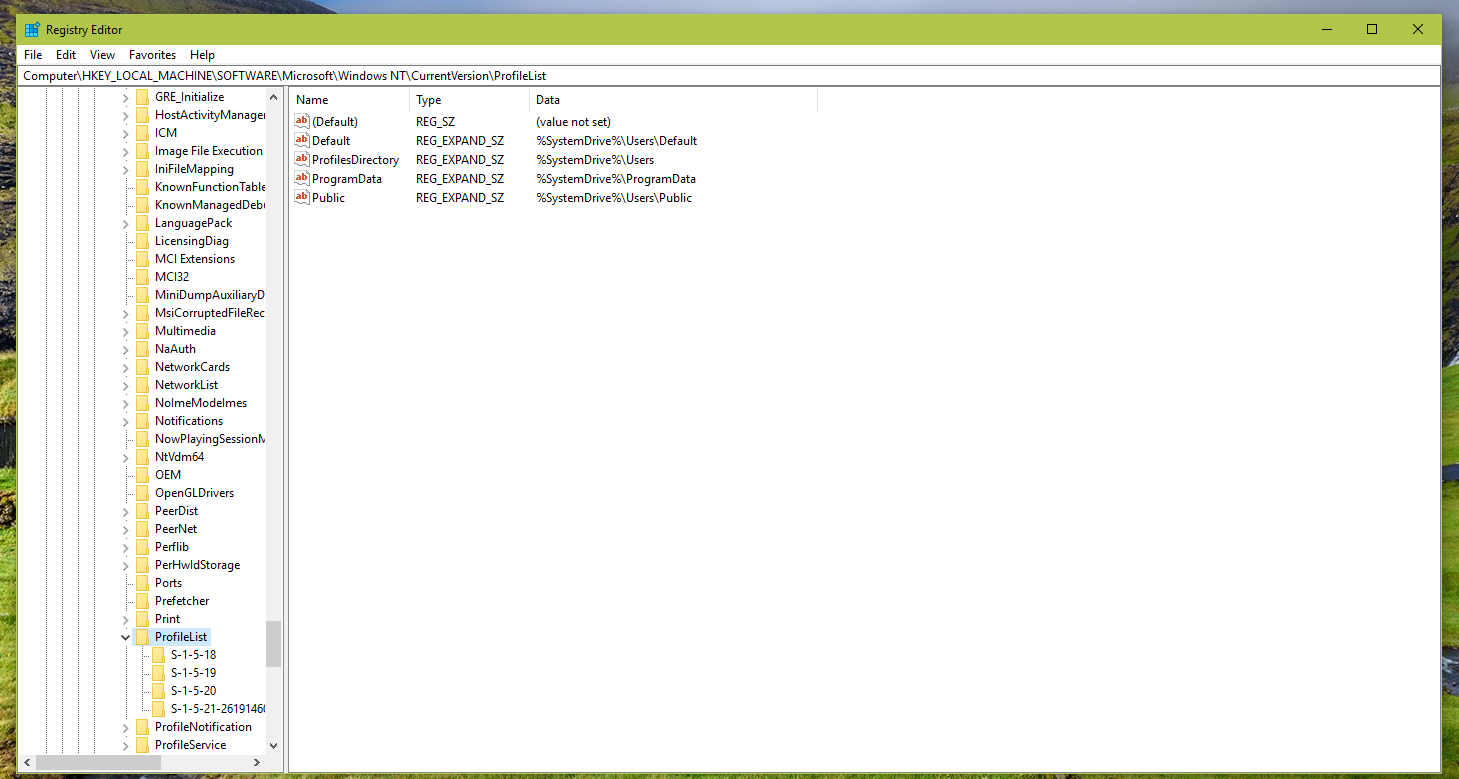Click the tree scroll down arrow

point(274,745)
